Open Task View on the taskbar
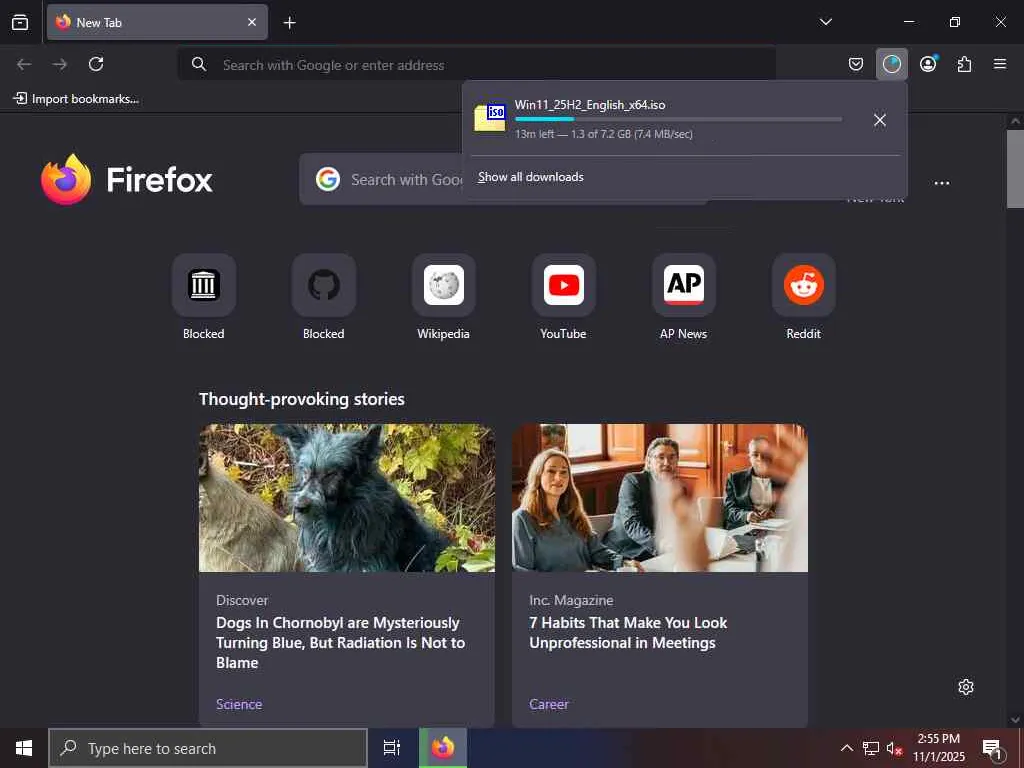This screenshot has height=768, width=1024. [x=392, y=748]
